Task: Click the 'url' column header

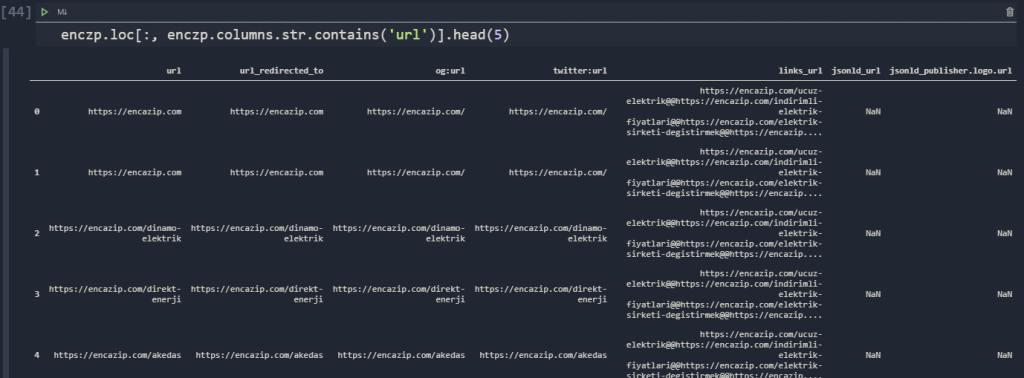Action: tap(174, 71)
